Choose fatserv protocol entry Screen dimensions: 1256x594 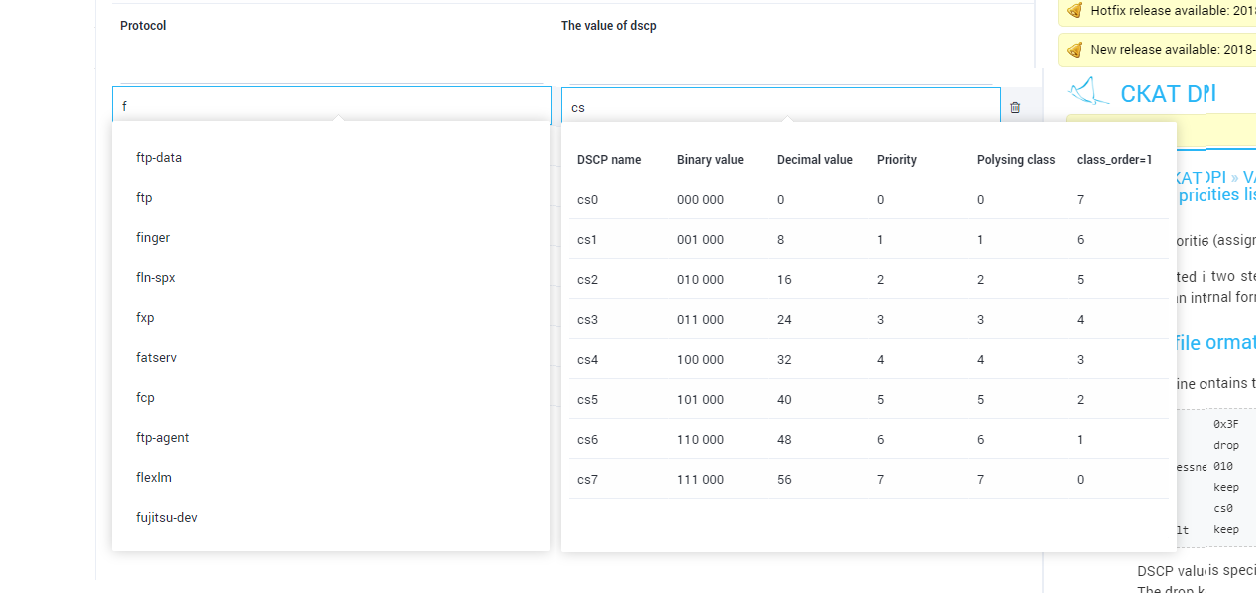(x=156, y=358)
